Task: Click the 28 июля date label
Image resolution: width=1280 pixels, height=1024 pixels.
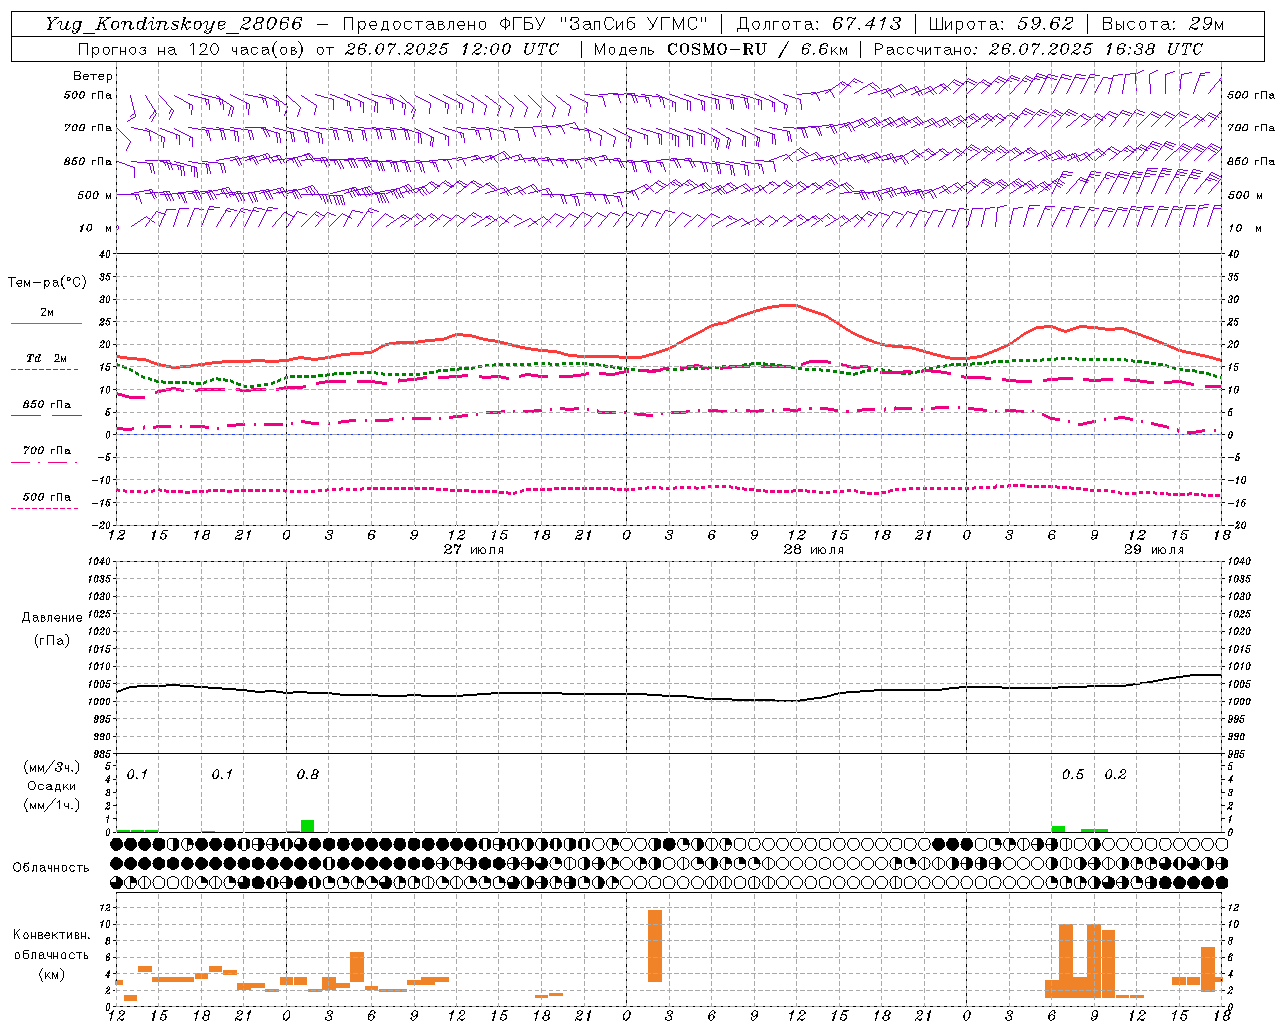Action: [x=814, y=550]
